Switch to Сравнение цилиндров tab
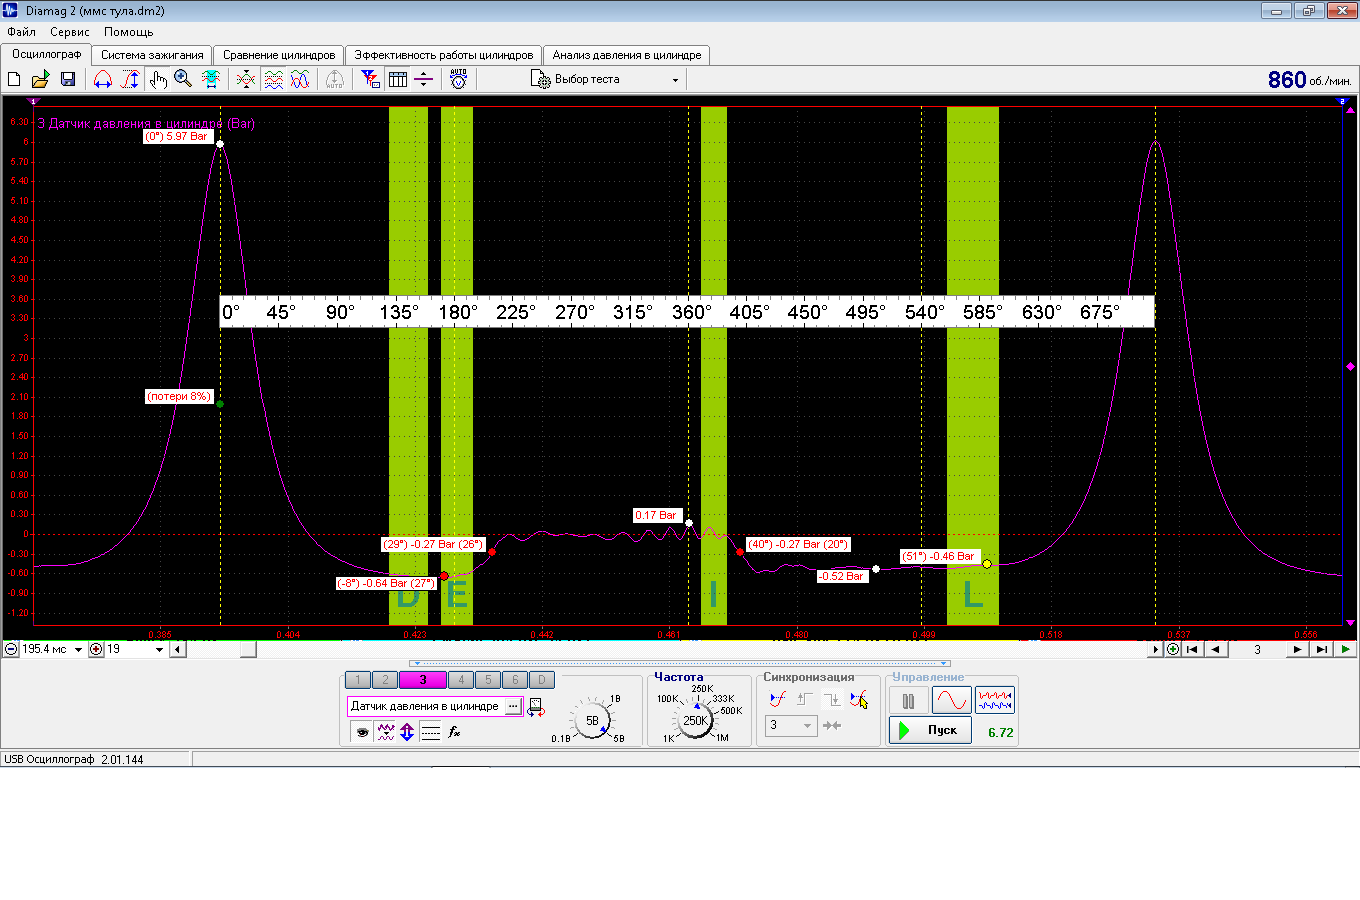Image resolution: width=1360 pixels, height=900 pixels. 279,55
